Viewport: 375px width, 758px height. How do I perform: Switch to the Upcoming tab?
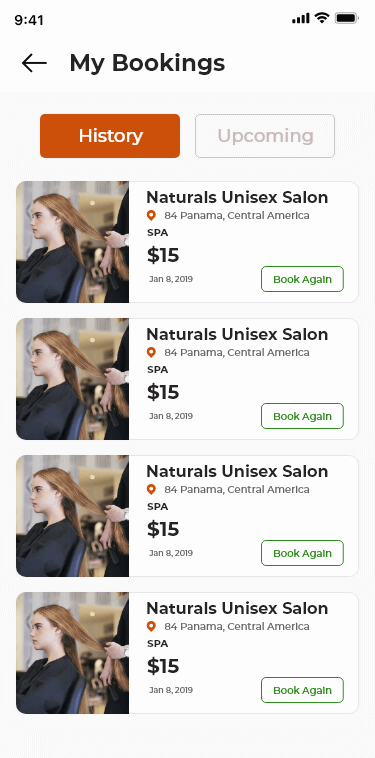(x=265, y=136)
